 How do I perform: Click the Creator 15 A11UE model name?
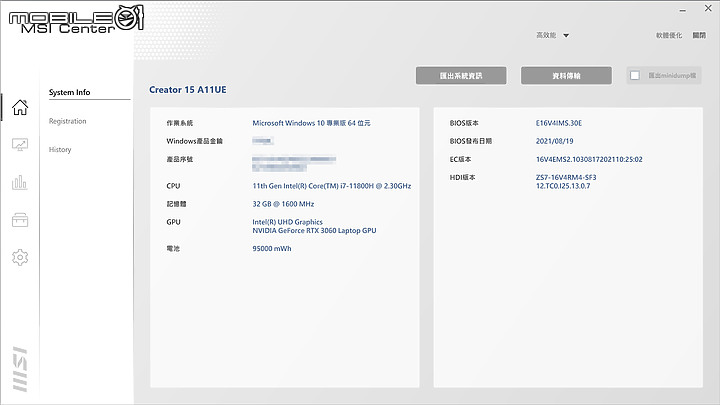[188, 90]
